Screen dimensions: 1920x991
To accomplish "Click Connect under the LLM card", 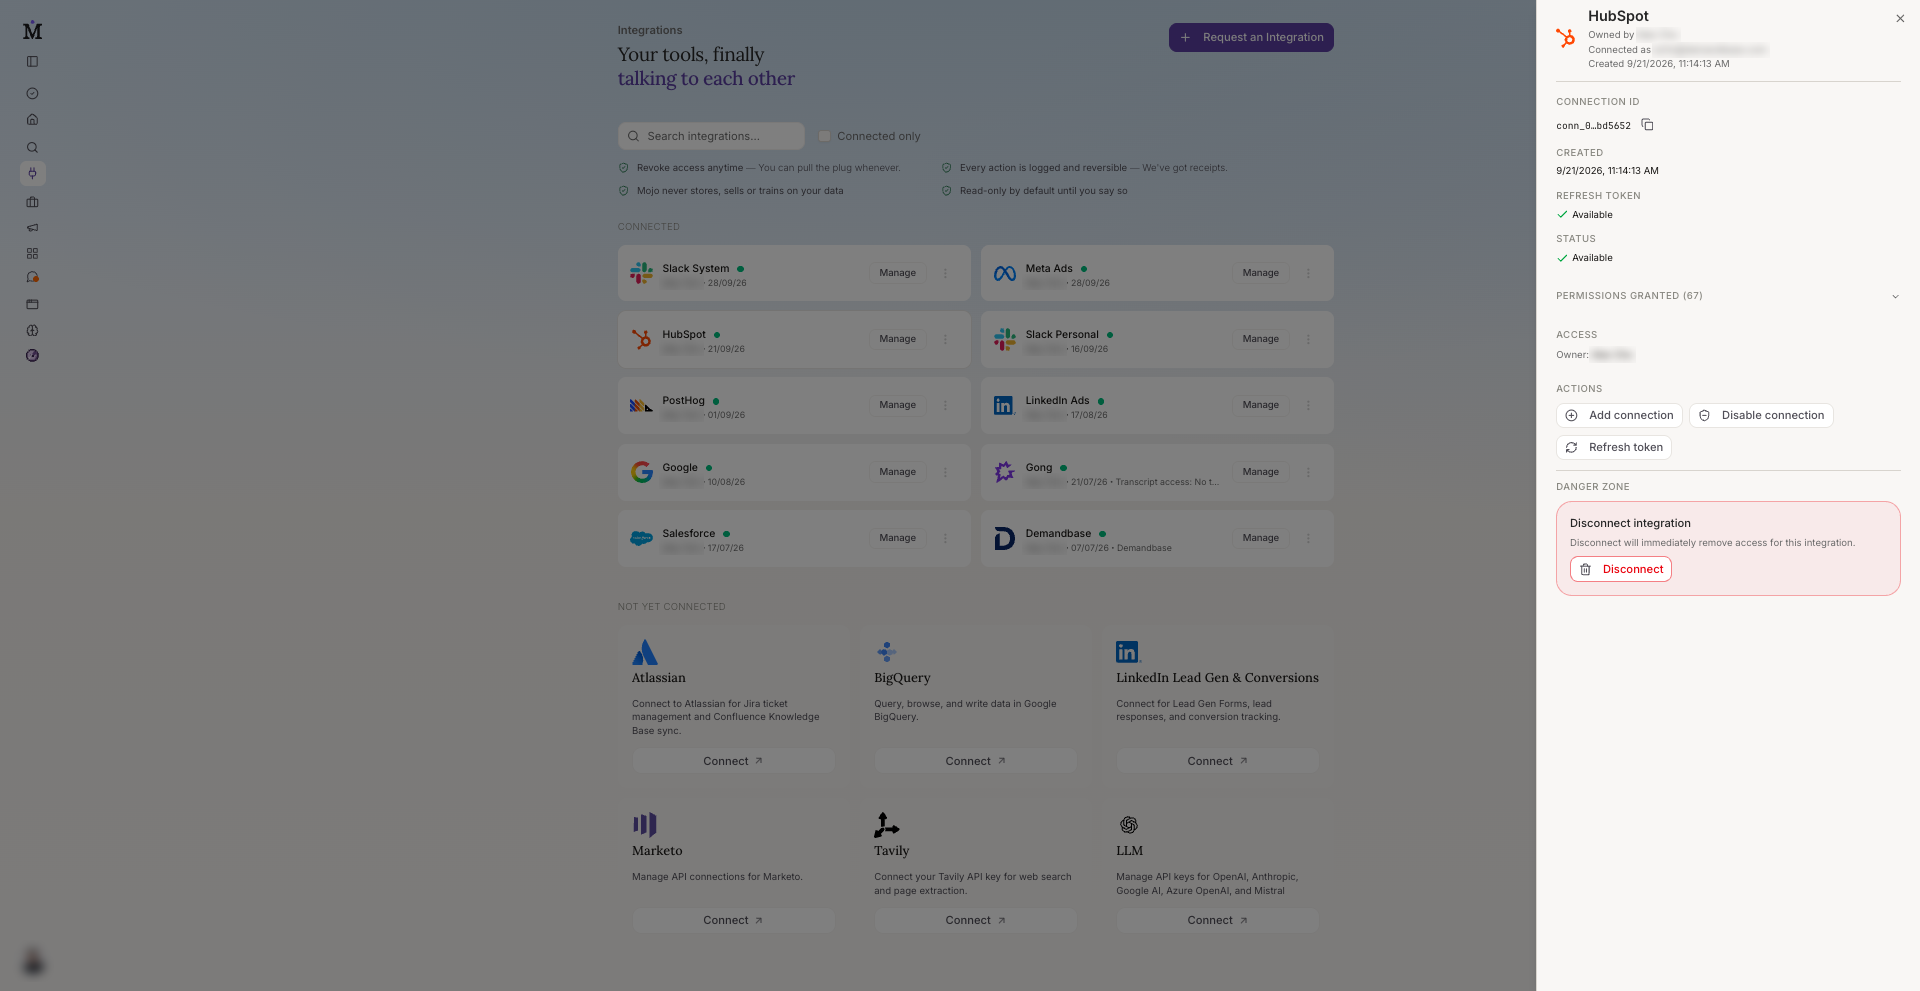I will click(x=1217, y=920).
